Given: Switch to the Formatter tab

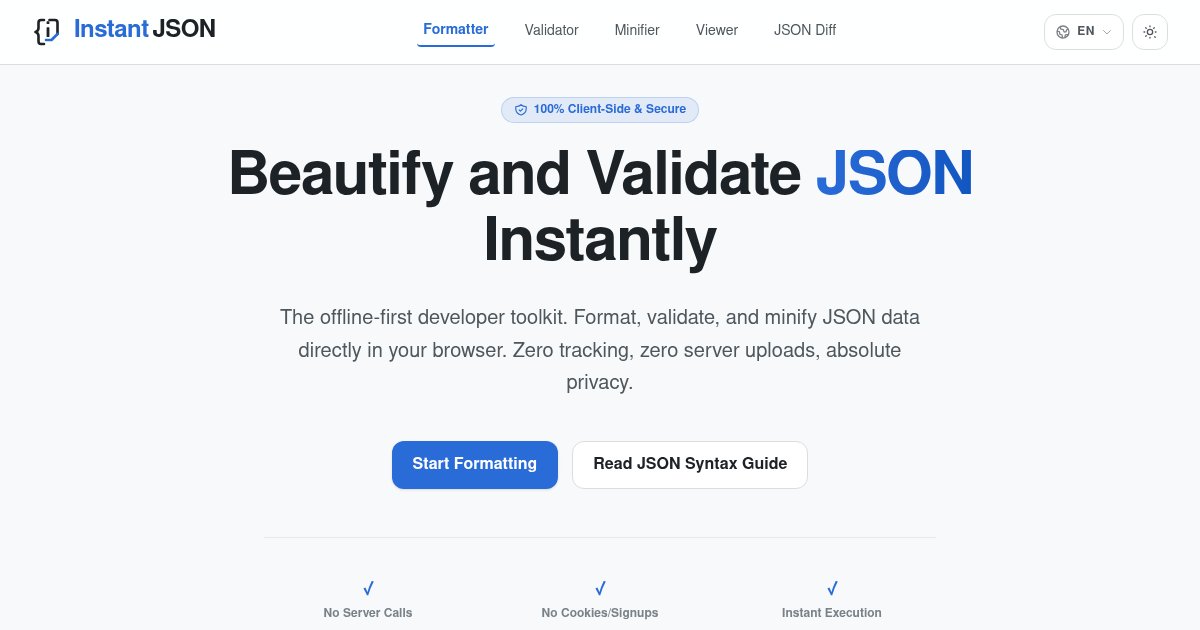Looking at the screenshot, I should (x=456, y=30).
